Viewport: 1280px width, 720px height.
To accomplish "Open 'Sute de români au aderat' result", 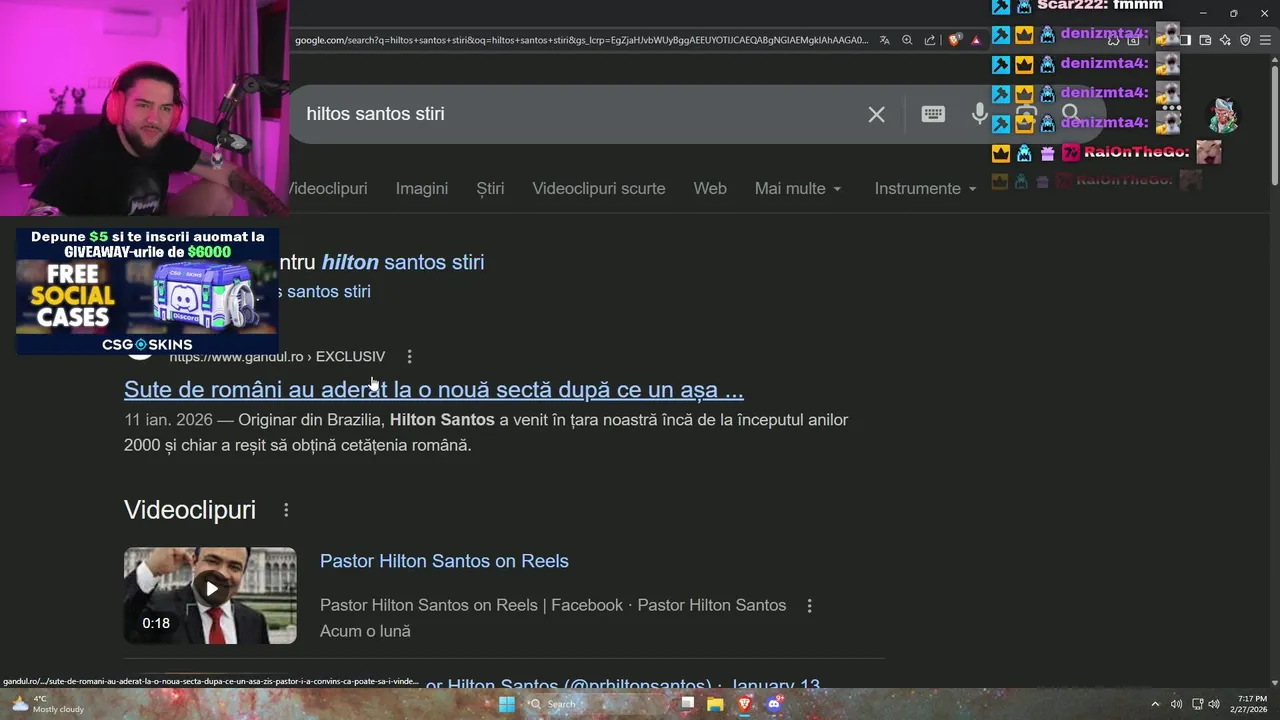I will (x=434, y=389).
